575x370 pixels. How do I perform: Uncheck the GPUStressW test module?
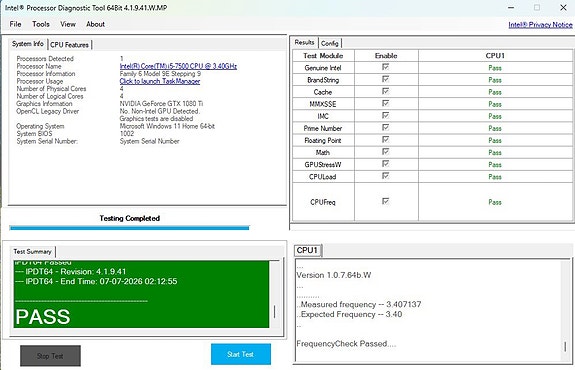pos(385,164)
